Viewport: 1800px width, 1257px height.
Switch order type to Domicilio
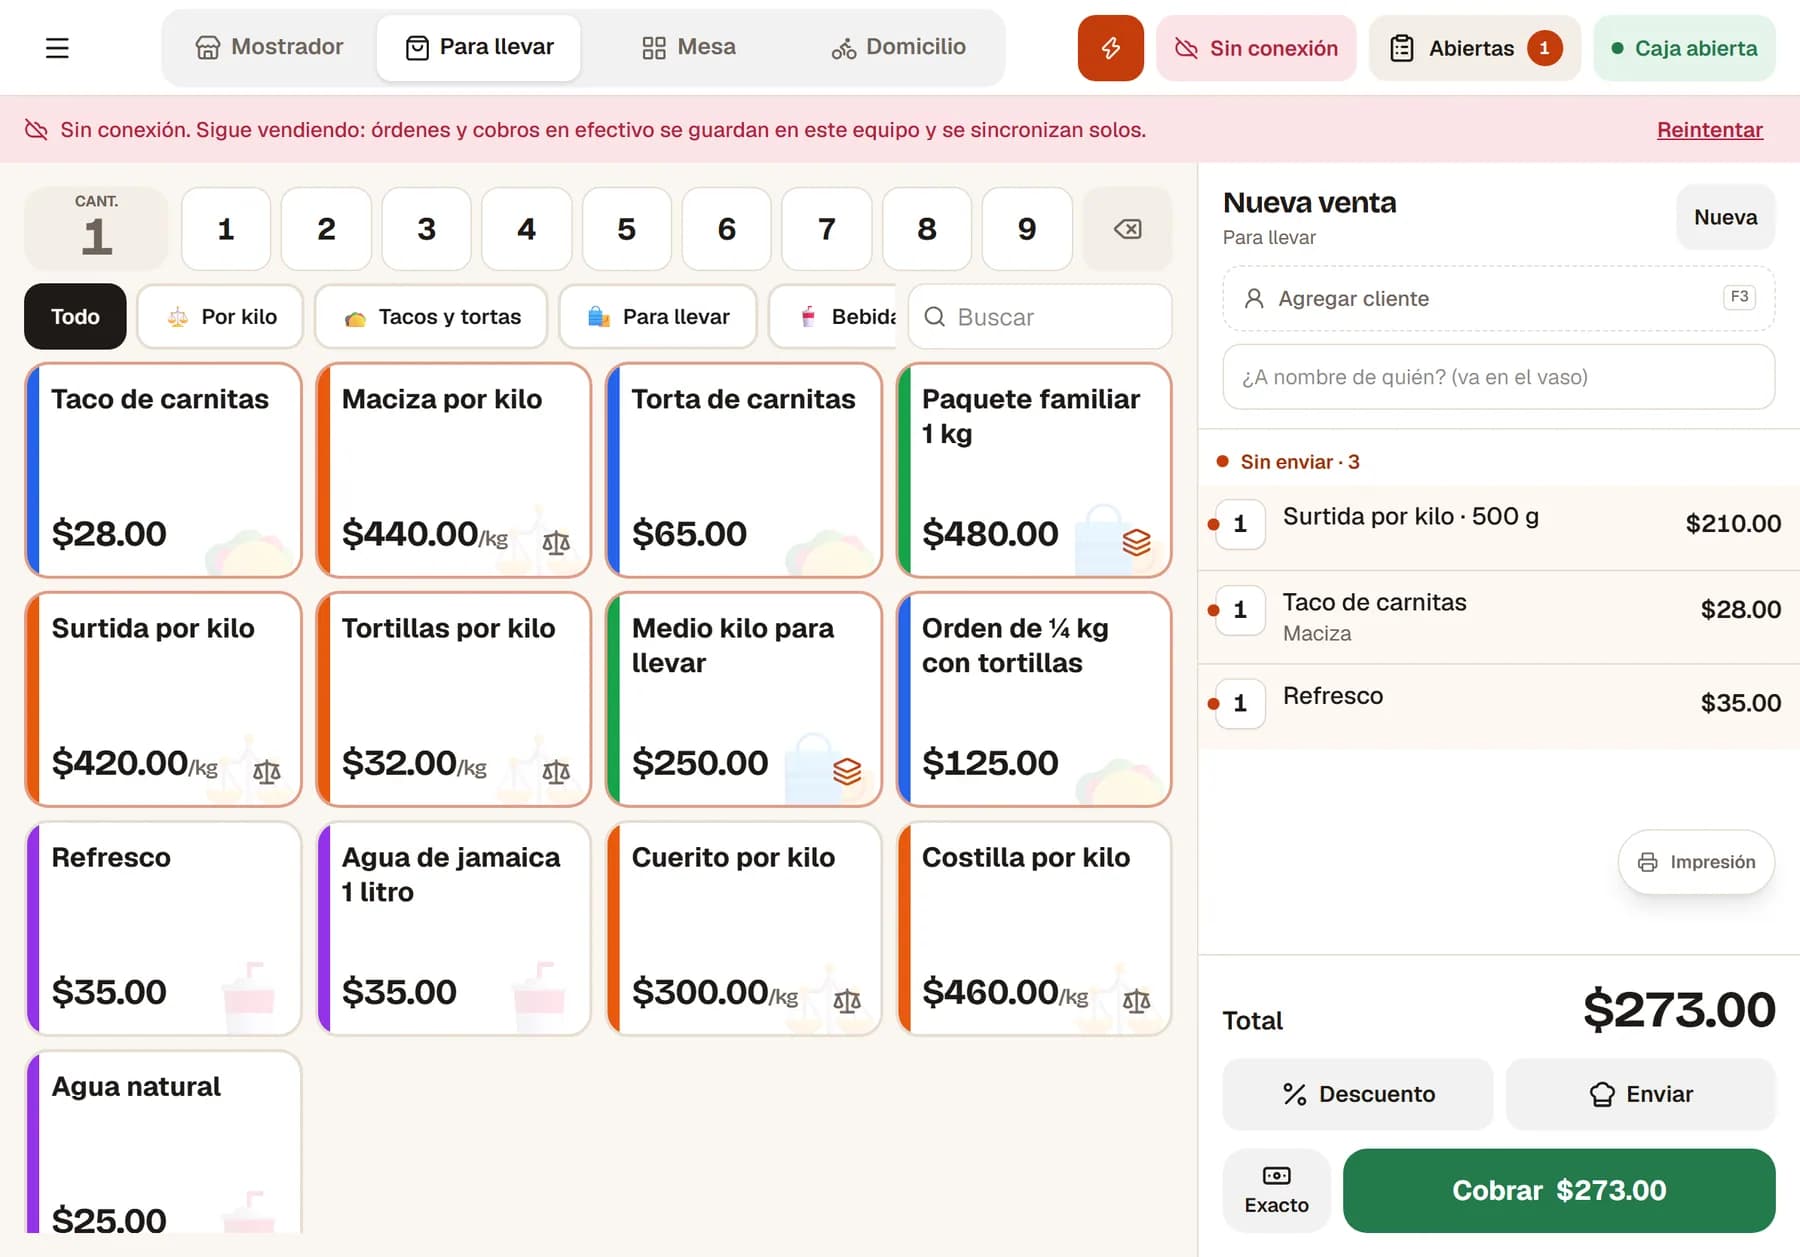[898, 47]
